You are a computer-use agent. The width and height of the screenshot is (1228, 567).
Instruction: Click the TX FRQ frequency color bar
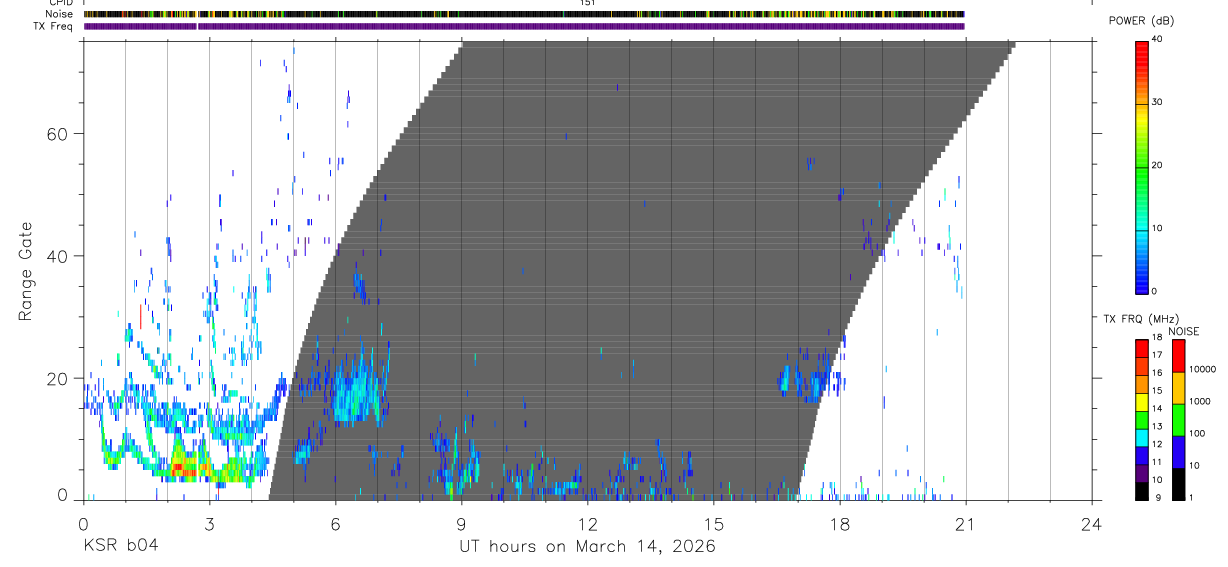1142,420
